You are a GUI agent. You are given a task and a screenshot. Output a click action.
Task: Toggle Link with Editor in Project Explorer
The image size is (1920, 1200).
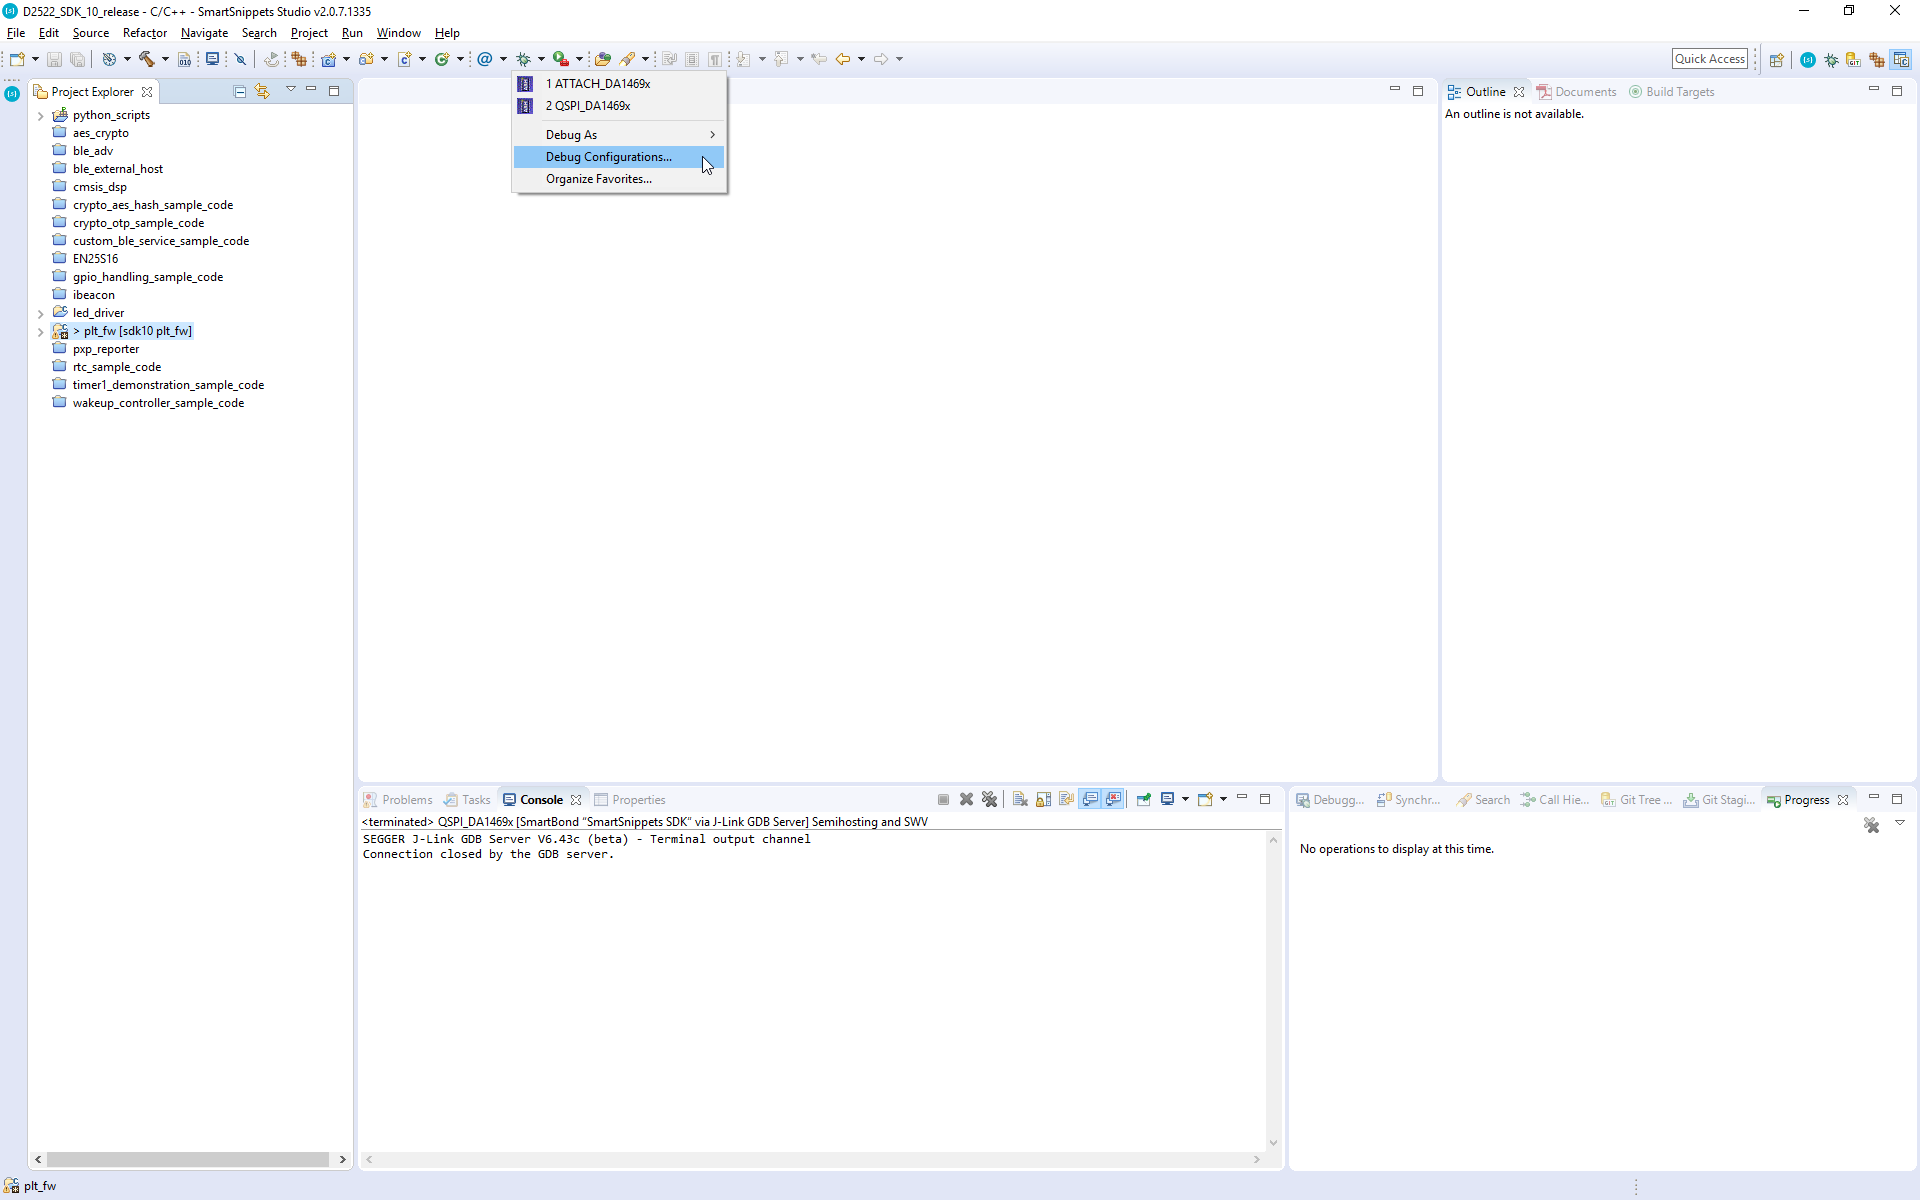[263, 91]
